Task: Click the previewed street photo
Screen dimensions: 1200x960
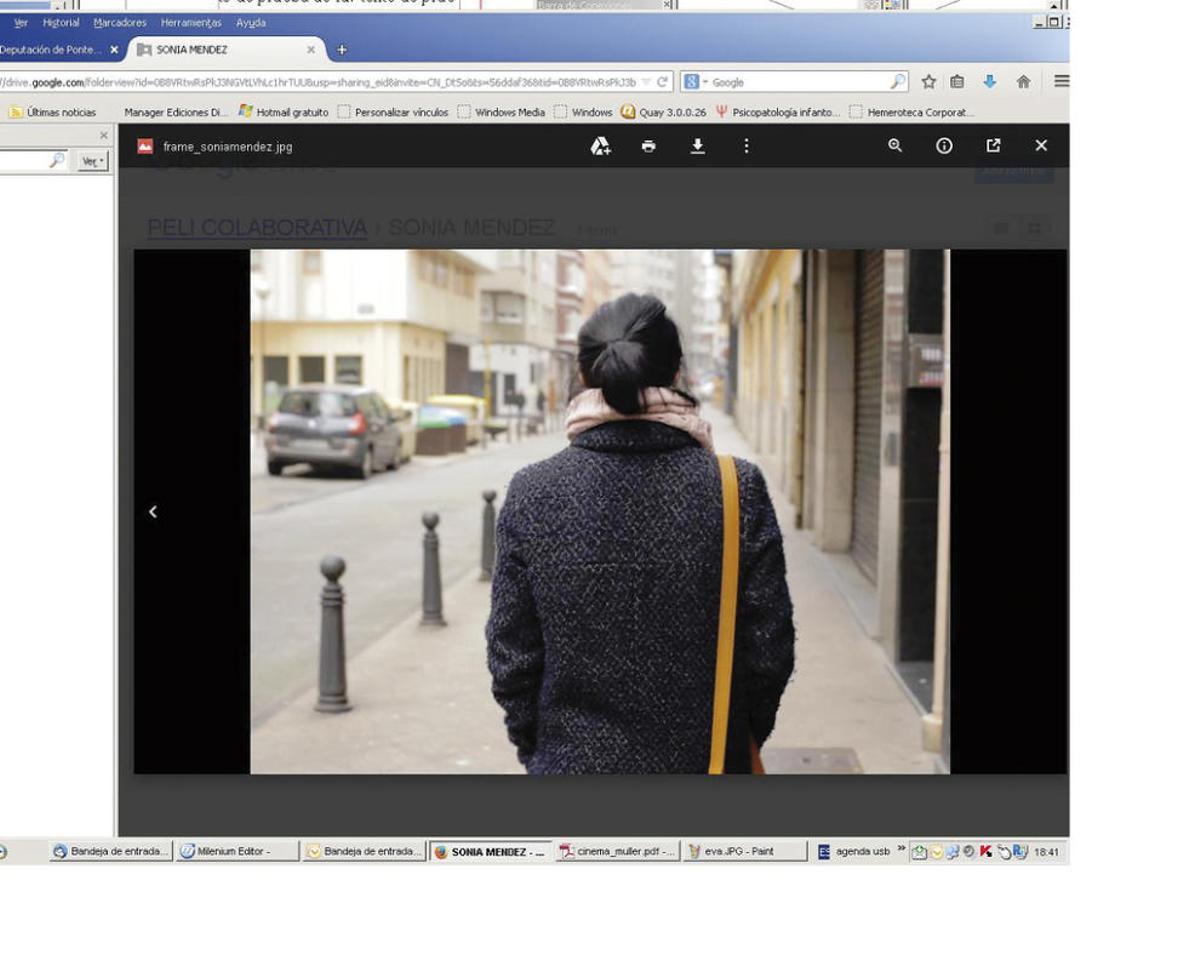Action: pos(600,511)
